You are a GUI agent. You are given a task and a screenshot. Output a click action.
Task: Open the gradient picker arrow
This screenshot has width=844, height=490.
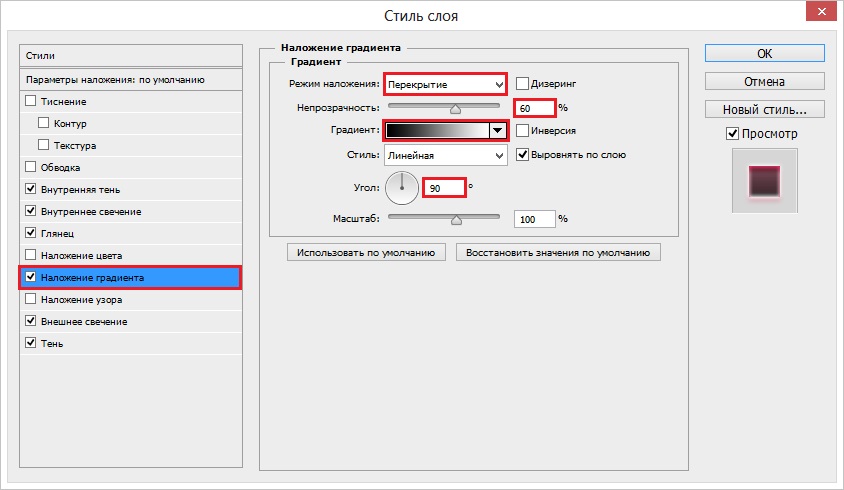tap(497, 130)
